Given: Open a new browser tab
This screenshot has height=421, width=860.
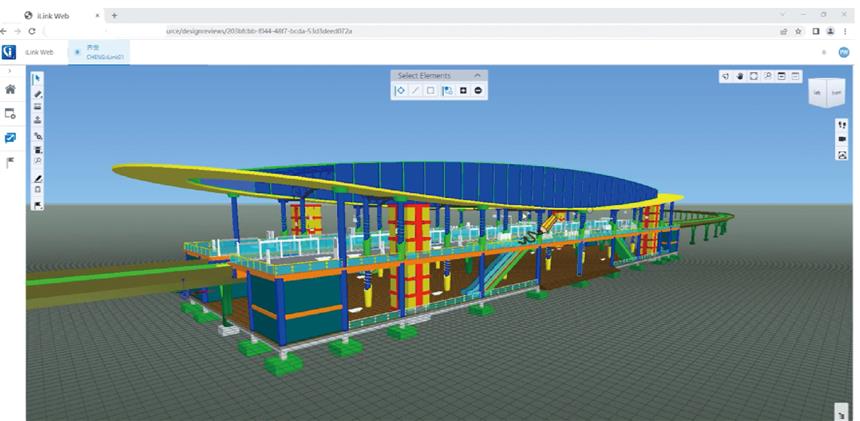Looking at the screenshot, I should coord(114,15).
